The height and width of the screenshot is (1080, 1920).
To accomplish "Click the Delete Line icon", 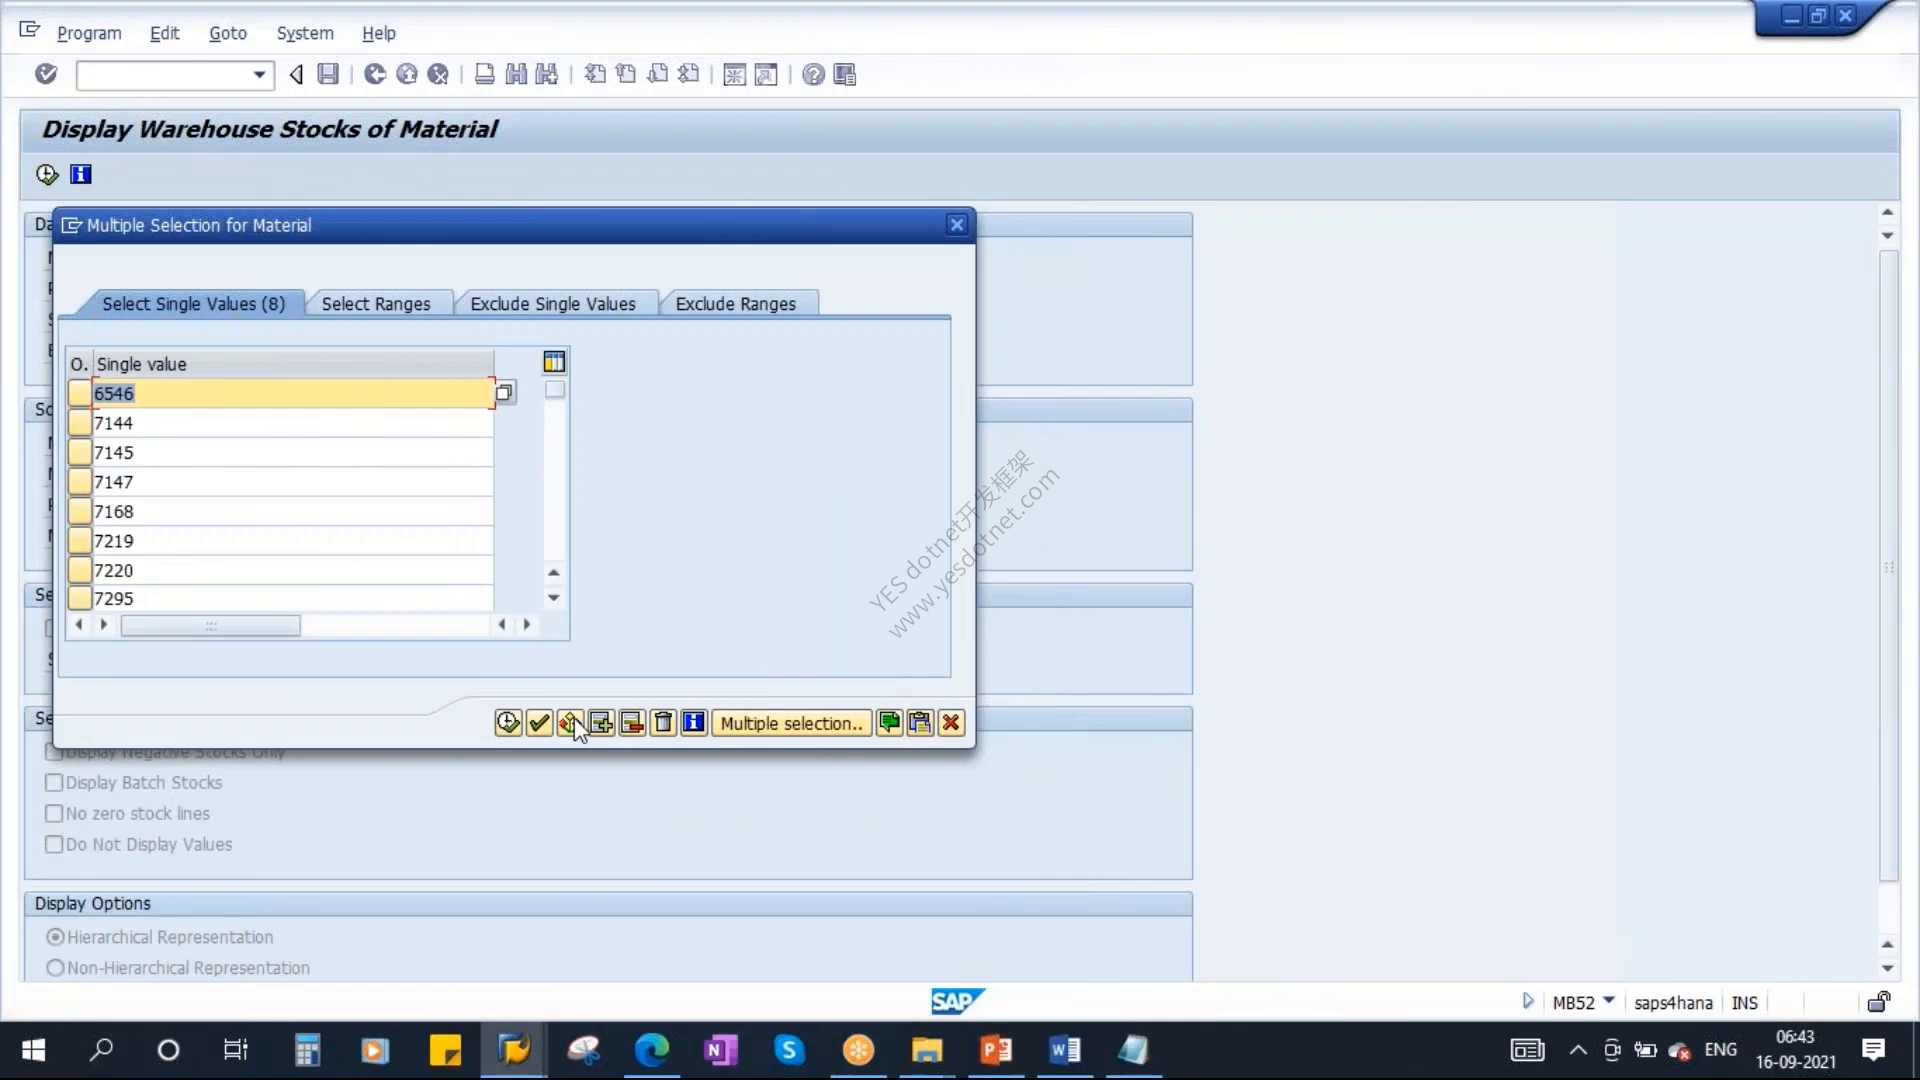I will click(x=632, y=723).
